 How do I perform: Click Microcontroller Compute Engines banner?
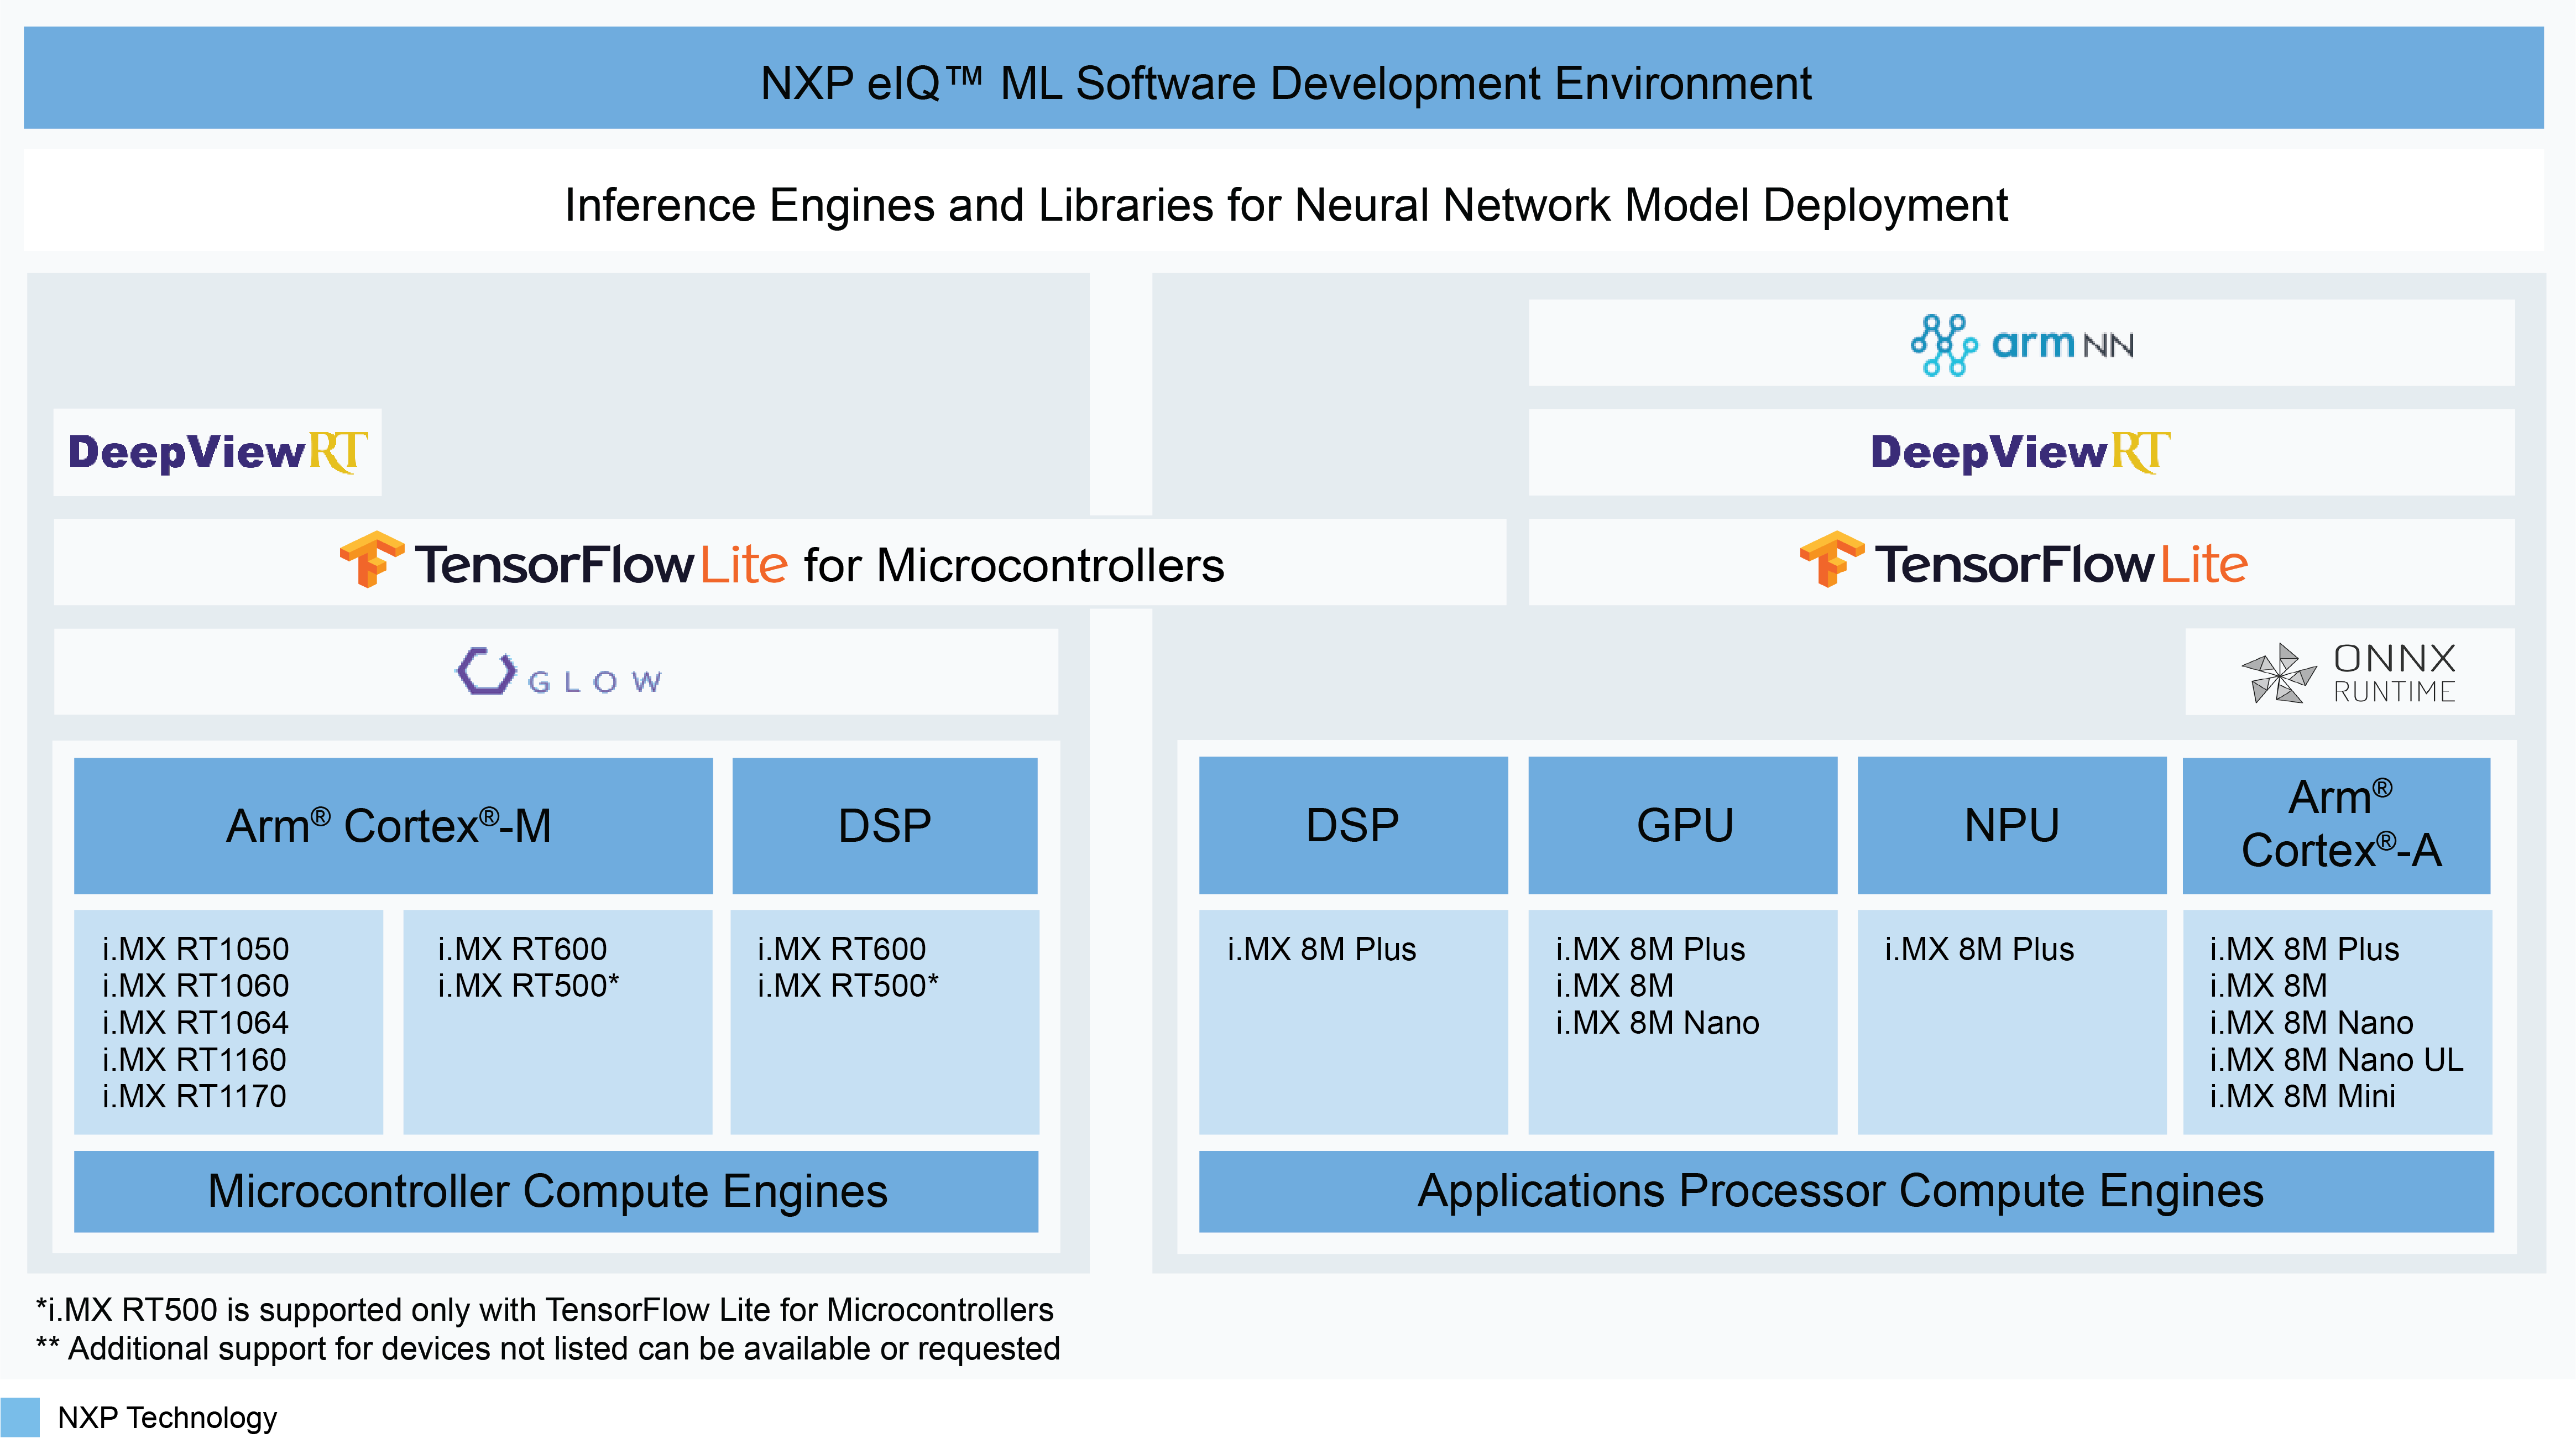tap(555, 1191)
